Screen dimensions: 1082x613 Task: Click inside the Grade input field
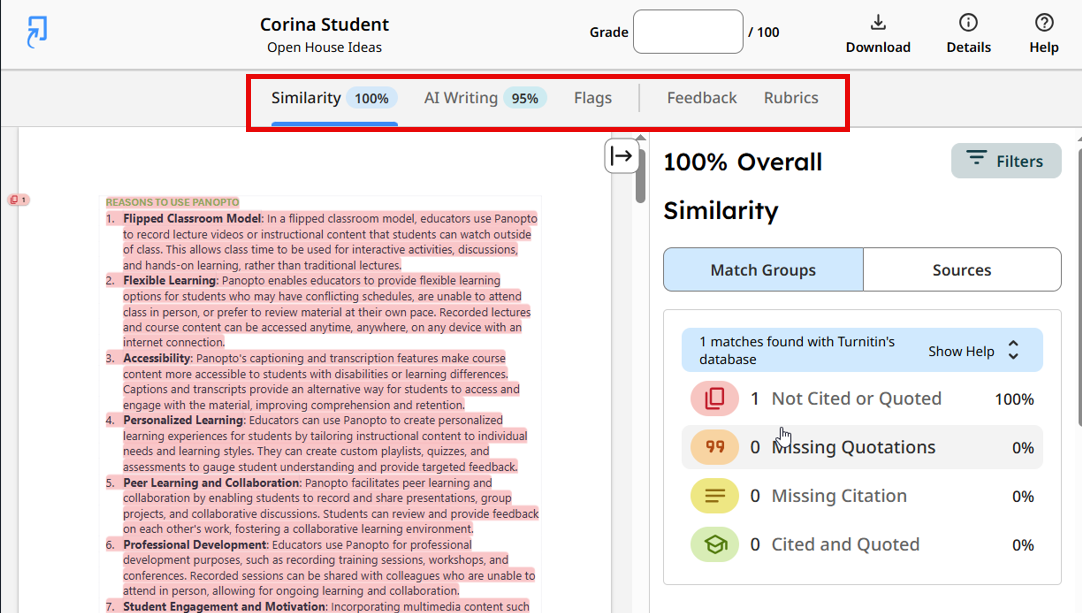coord(688,31)
